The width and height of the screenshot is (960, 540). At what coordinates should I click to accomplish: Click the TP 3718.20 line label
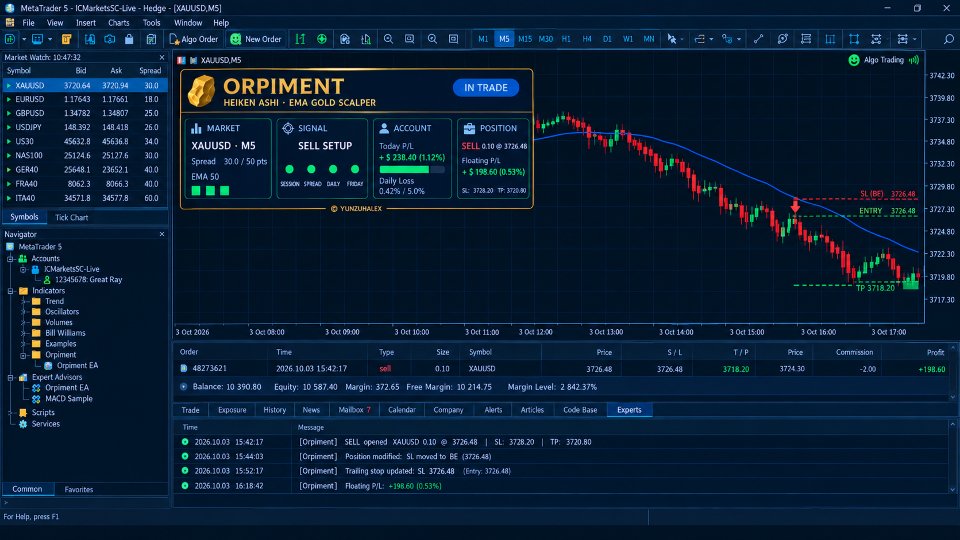[x=876, y=288]
